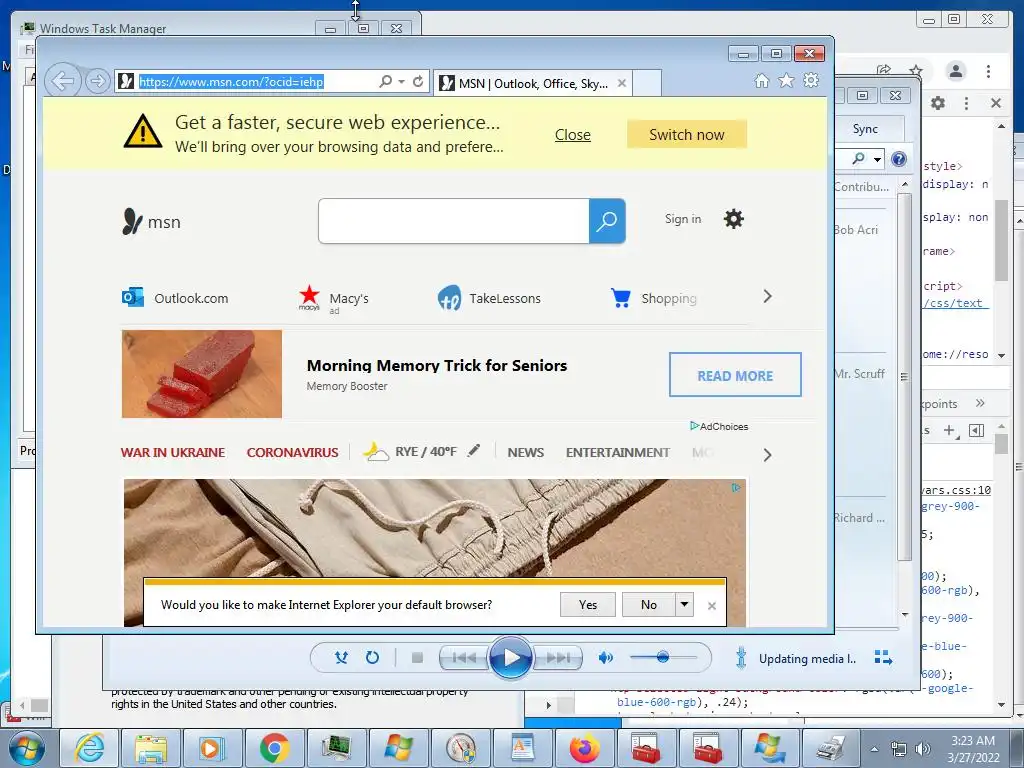The width and height of the screenshot is (1024, 768).
Task: Open Favorites star in Internet Explorer
Action: (786, 80)
